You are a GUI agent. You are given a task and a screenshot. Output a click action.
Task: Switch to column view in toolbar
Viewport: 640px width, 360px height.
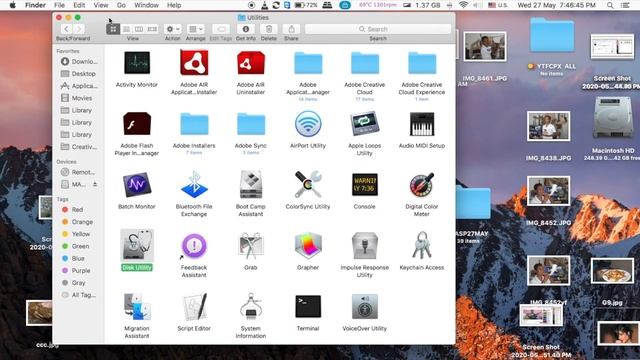coord(139,29)
